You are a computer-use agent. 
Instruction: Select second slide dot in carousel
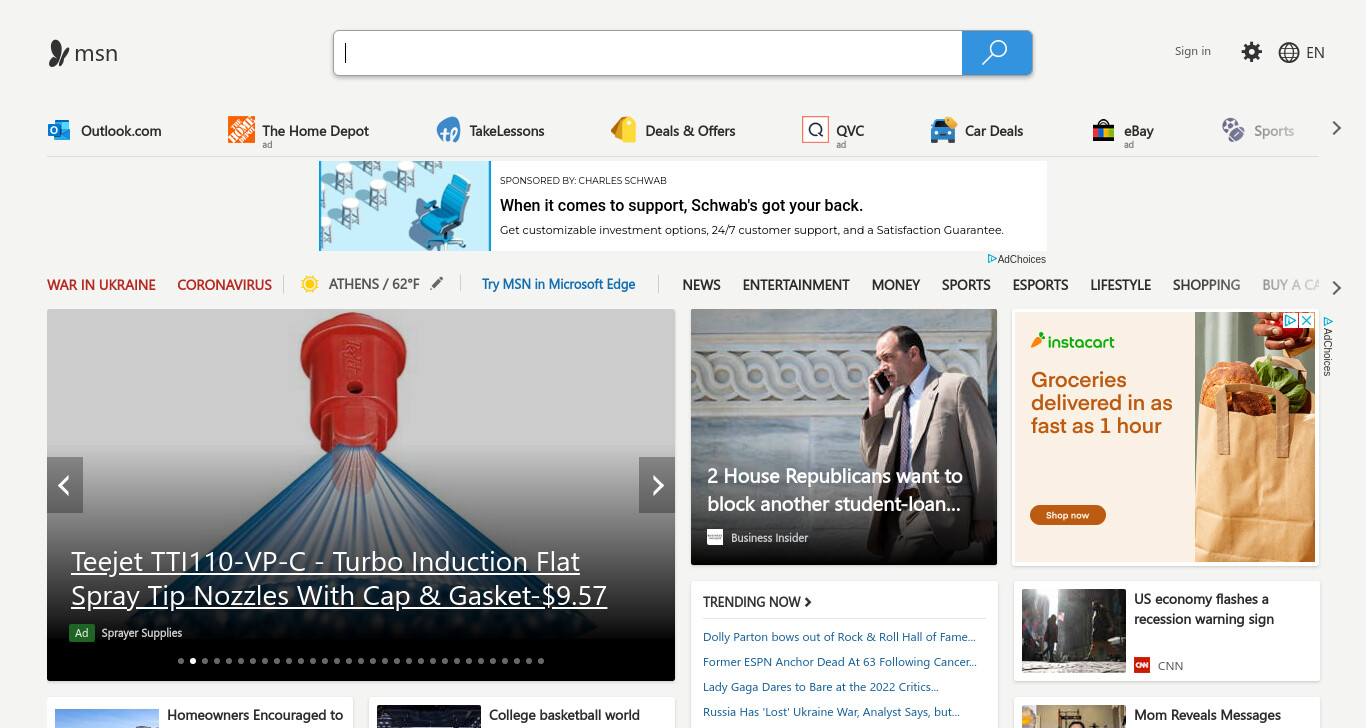point(193,661)
